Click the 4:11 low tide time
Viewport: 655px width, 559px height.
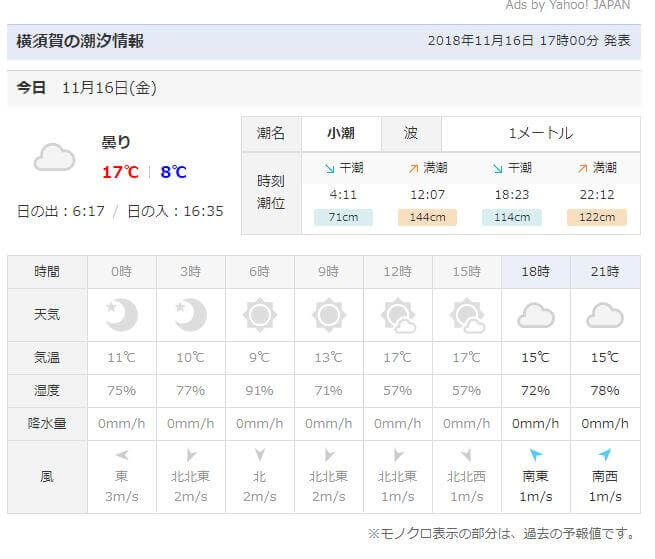point(343,195)
